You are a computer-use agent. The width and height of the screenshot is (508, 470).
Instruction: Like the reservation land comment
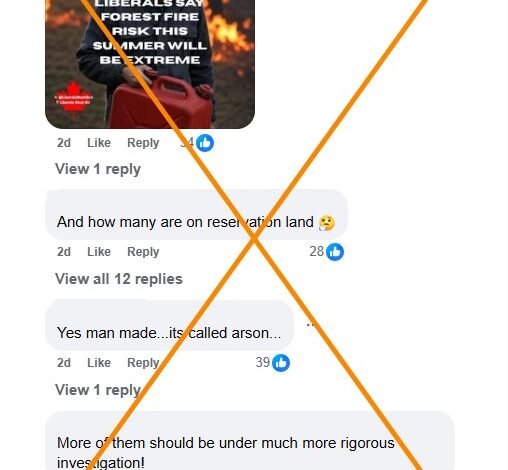[x=99, y=252]
